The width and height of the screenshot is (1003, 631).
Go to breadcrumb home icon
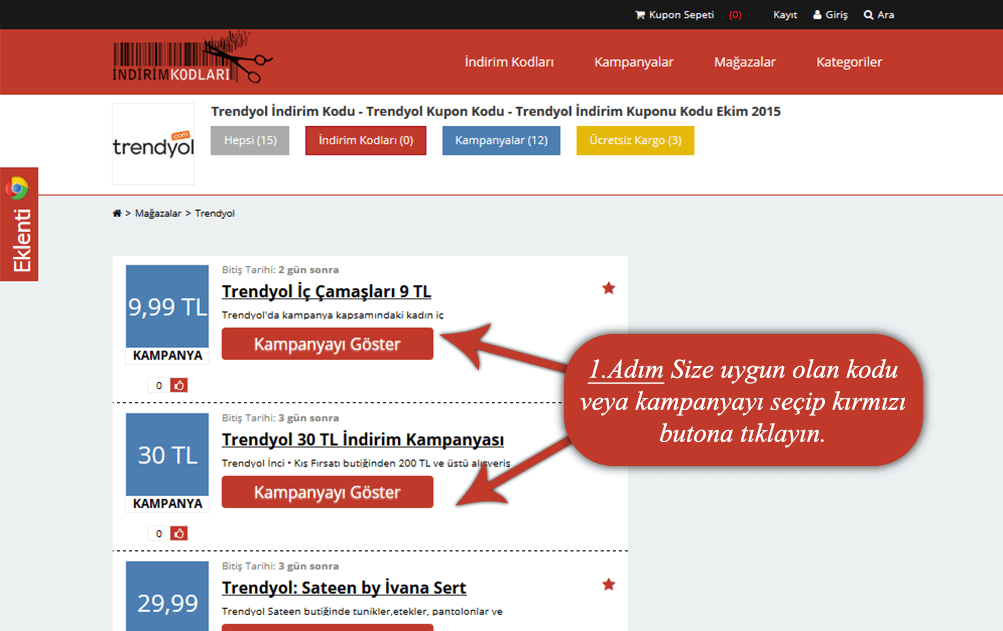tap(116, 213)
